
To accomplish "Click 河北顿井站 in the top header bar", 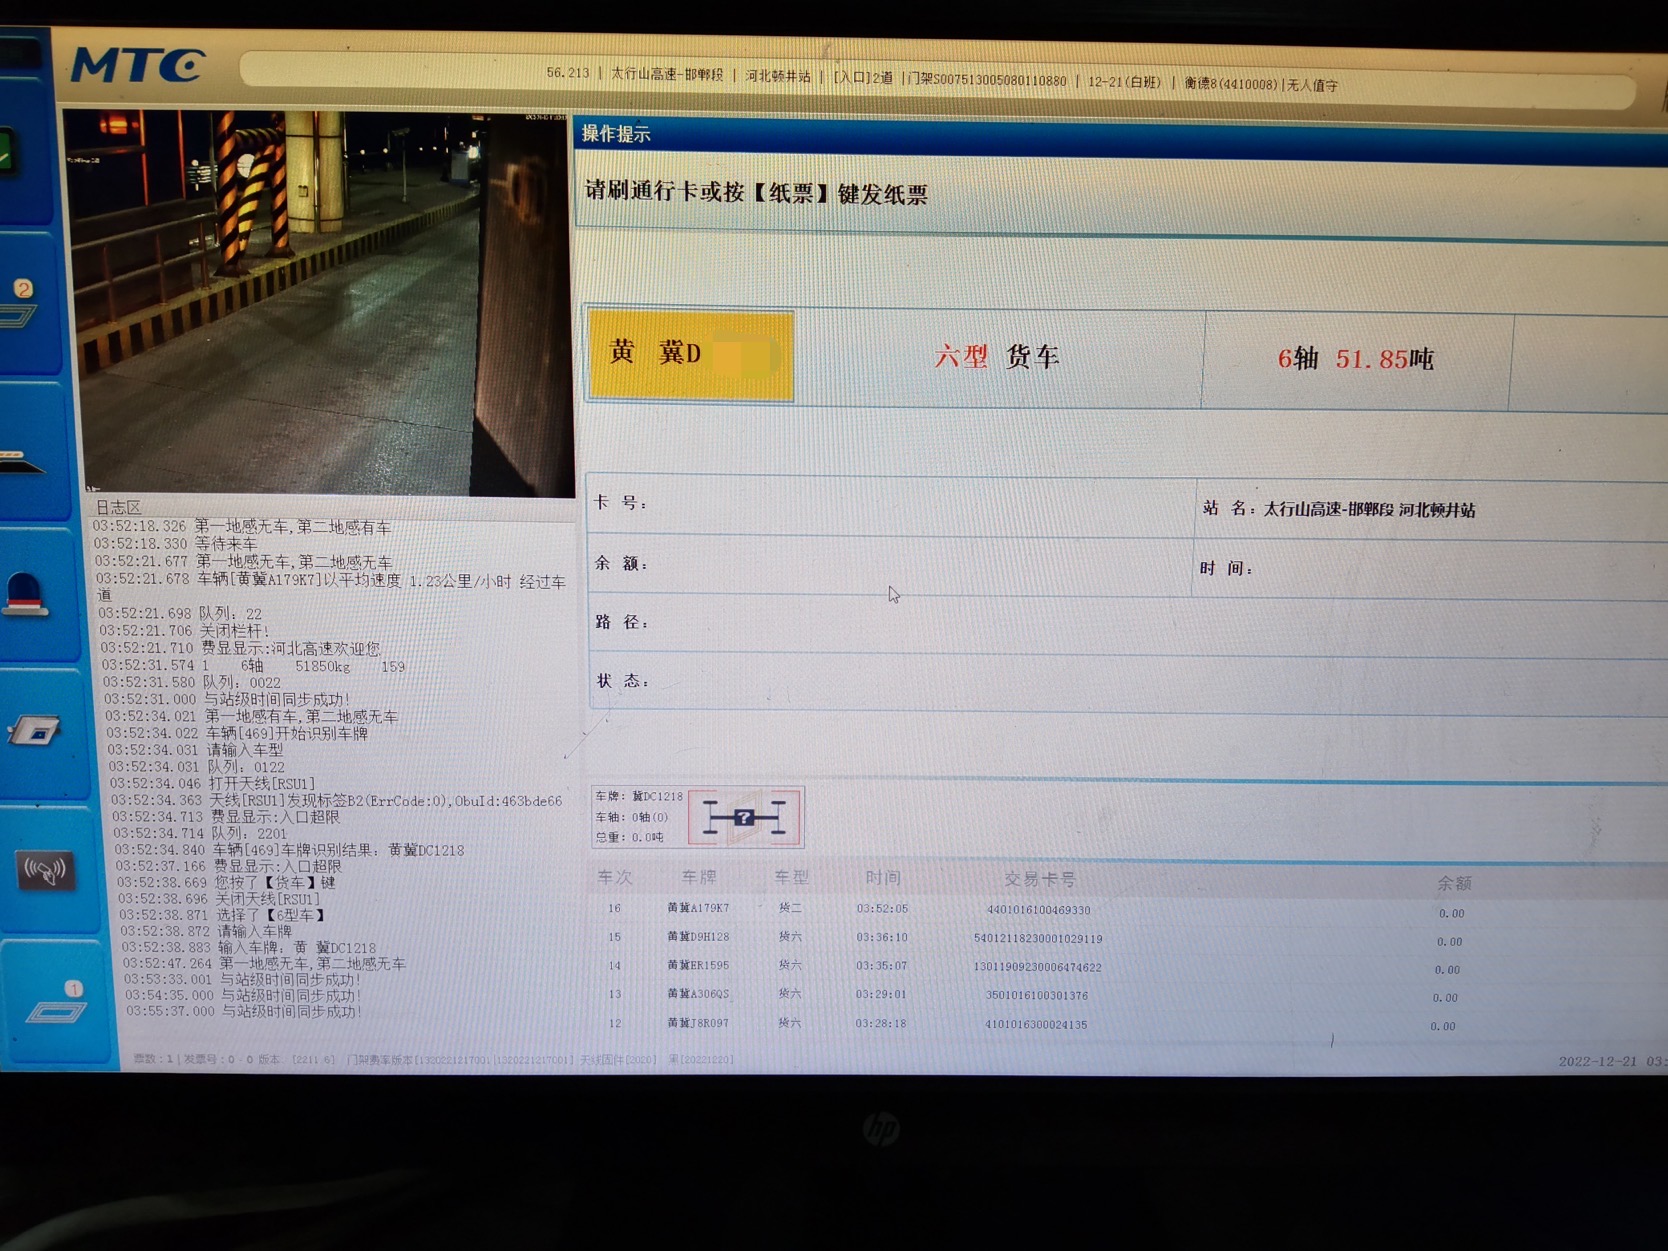I will coord(781,76).
